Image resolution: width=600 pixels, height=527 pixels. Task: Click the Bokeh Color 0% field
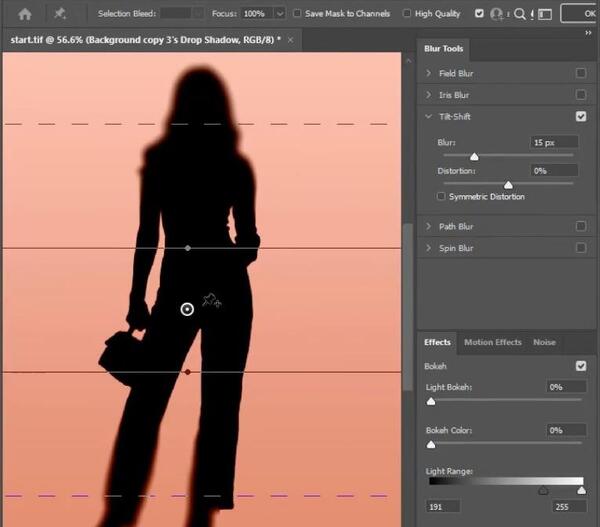[x=566, y=430]
